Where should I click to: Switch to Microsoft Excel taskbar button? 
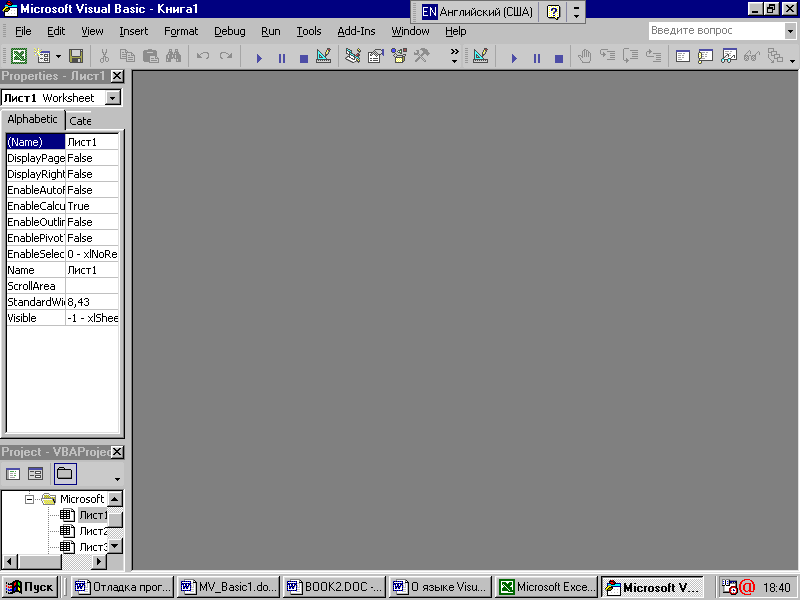click(x=546, y=587)
